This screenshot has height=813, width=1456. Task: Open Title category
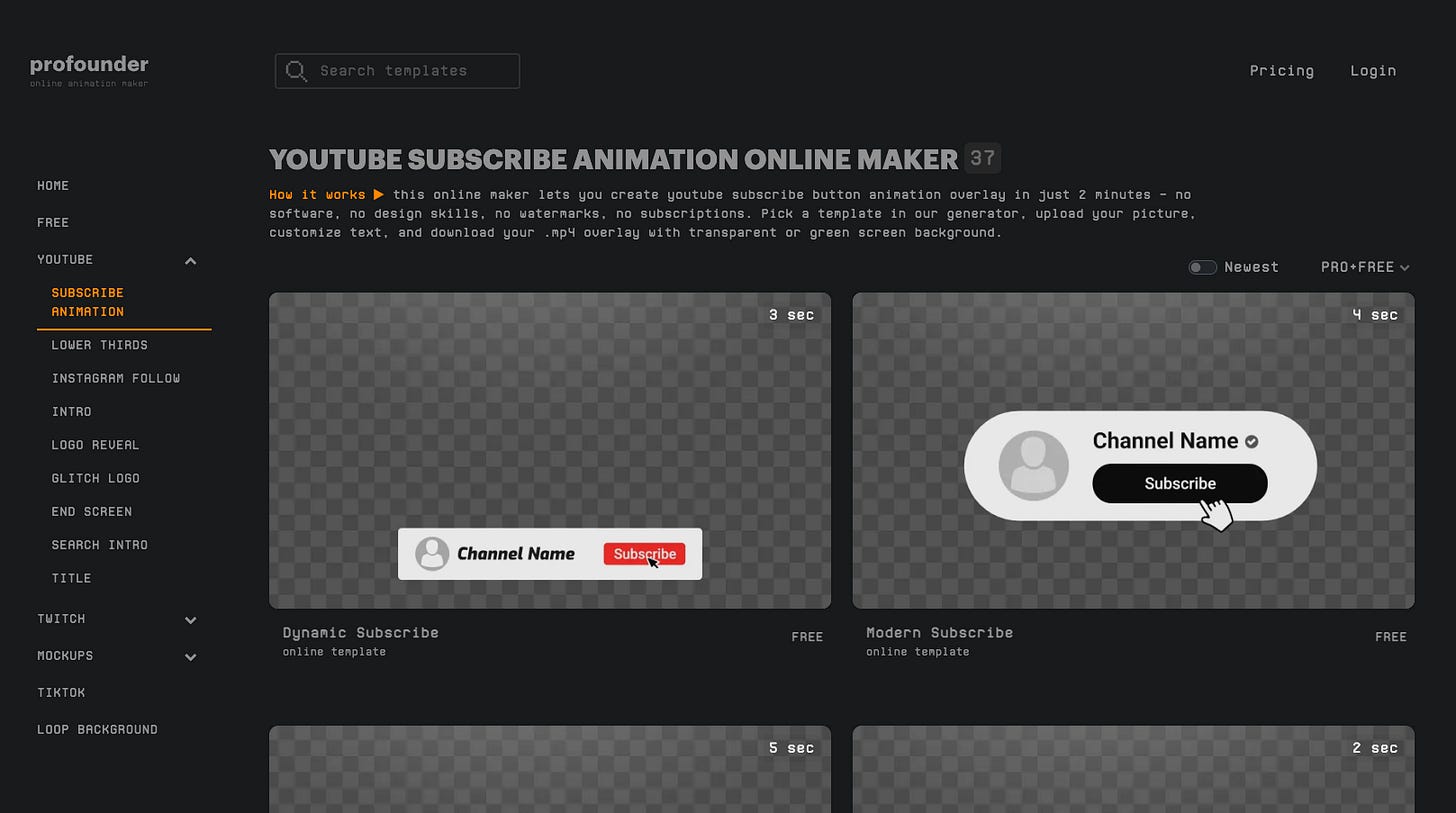point(71,579)
